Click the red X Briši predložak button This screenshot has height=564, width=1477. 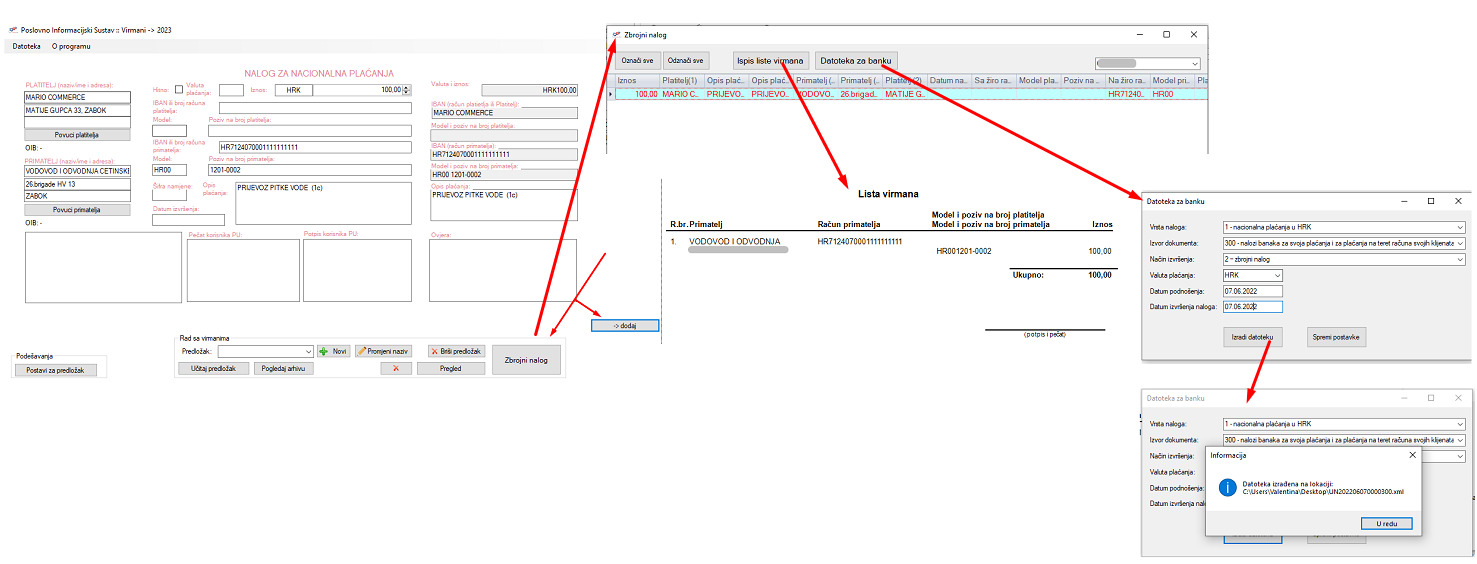[x=456, y=352]
